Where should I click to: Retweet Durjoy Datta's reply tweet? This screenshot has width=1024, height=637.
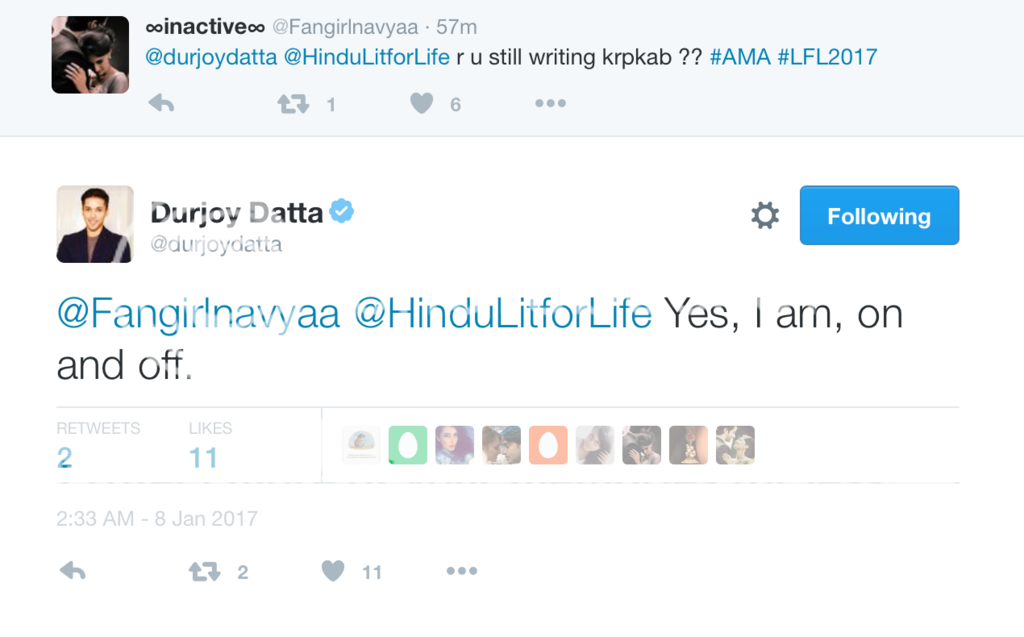point(204,571)
